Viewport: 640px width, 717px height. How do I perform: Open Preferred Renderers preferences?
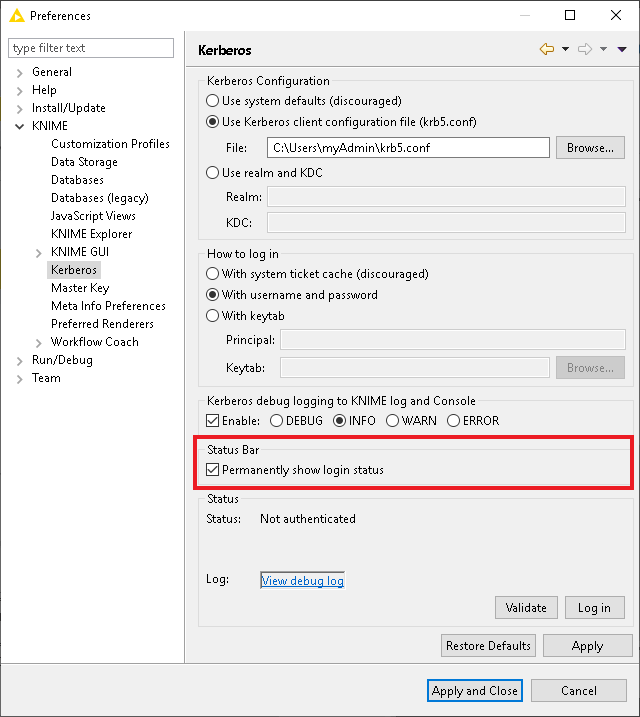pyautogui.click(x=102, y=324)
